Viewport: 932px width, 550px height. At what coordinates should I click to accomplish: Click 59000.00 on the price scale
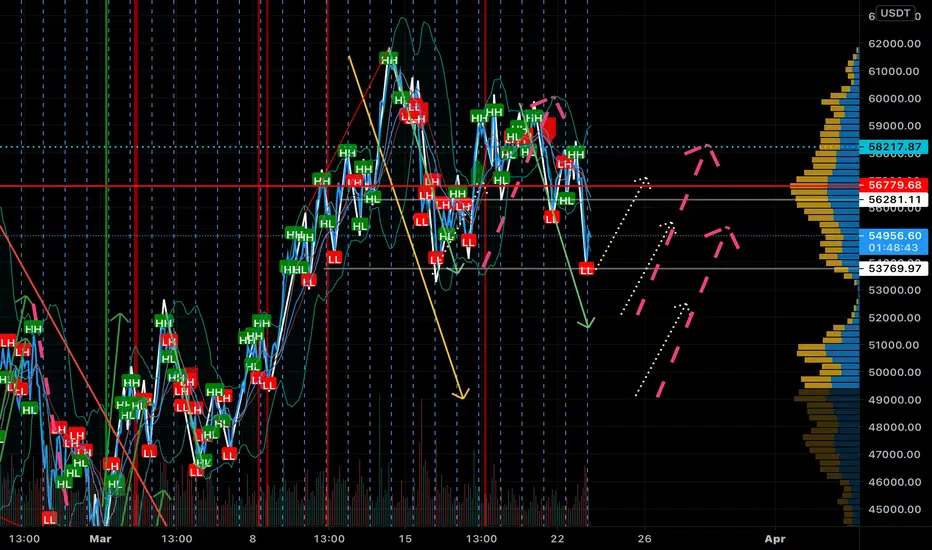tap(894, 125)
